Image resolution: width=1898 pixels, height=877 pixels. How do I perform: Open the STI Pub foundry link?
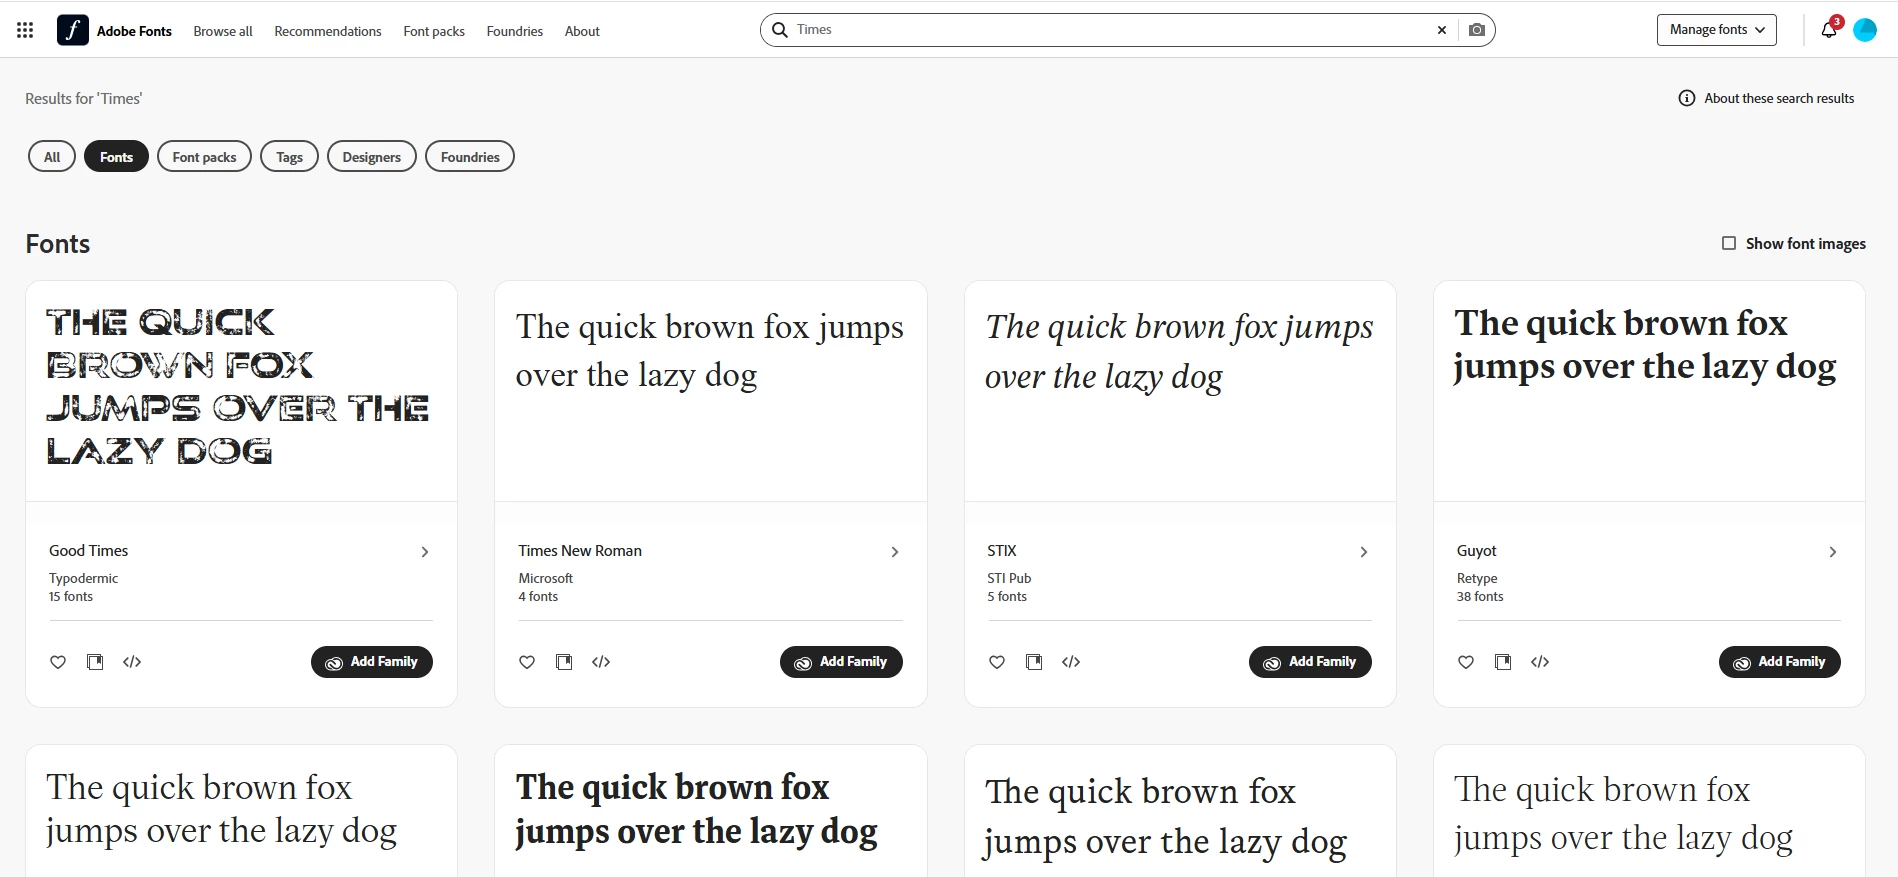tap(1009, 578)
